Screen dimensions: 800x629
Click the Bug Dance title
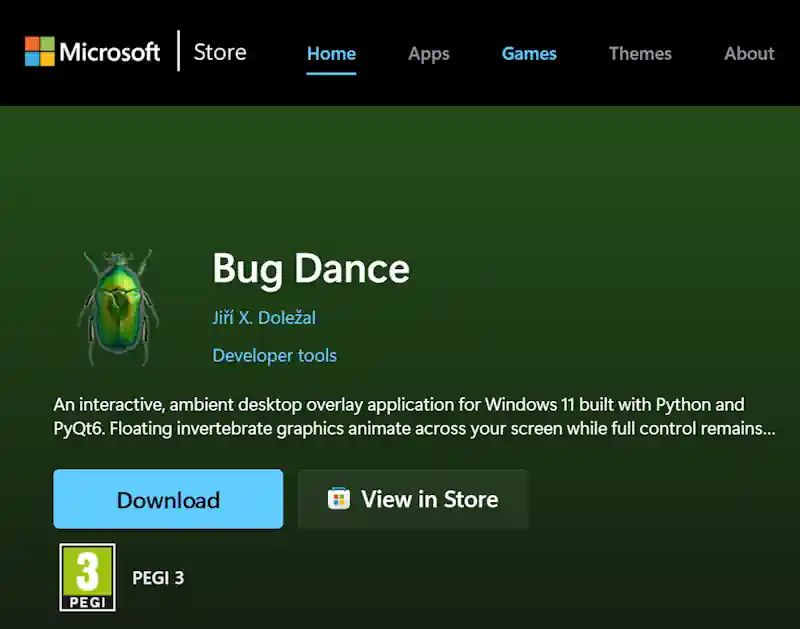311,269
